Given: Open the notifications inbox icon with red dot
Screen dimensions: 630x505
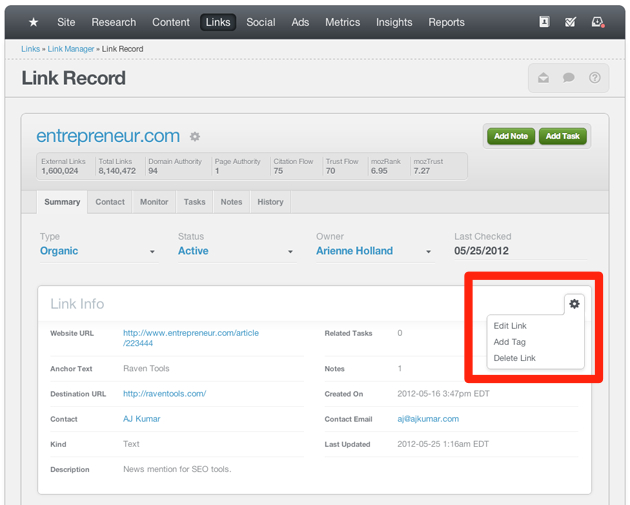Looking at the screenshot, I should (598, 22).
